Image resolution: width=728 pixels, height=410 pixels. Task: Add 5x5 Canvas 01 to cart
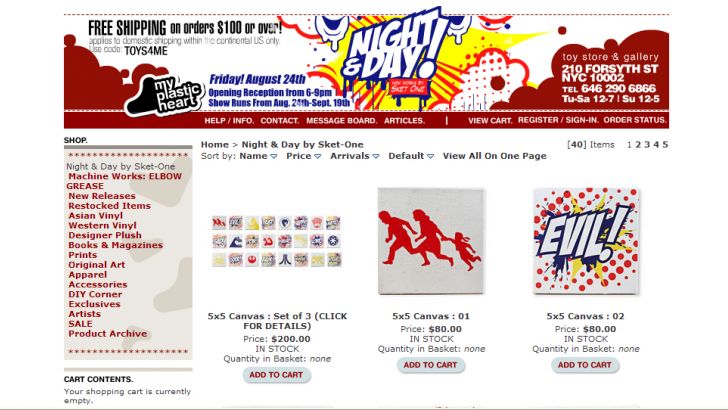[430, 365]
